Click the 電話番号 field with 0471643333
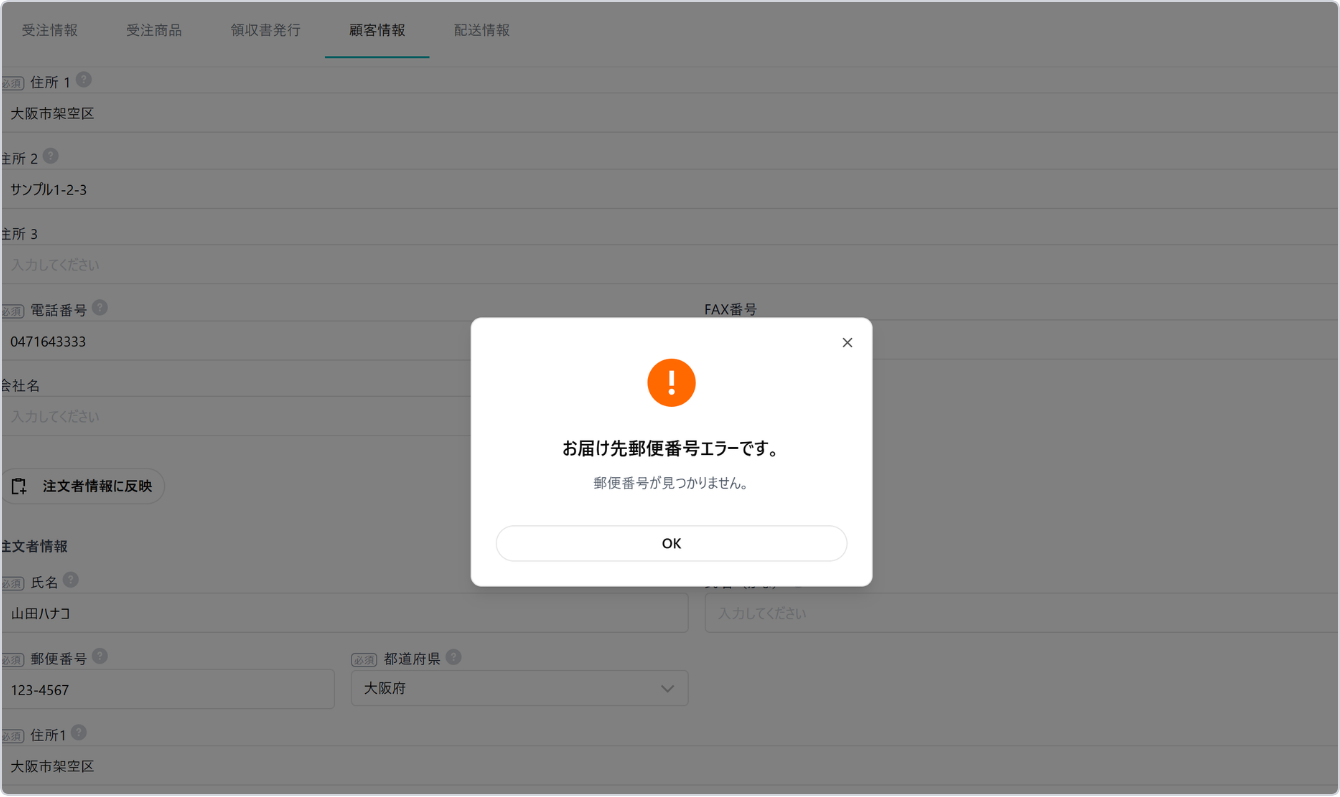 pos(235,341)
